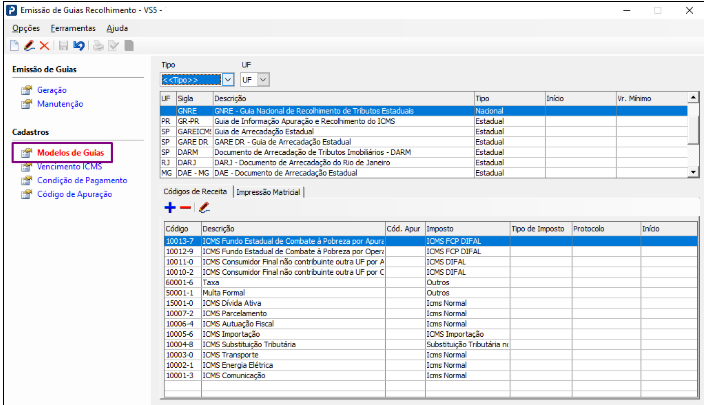This screenshot has height=405, width=704.
Task: Select revenue code 10013-7 row
Action: point(431,241)
